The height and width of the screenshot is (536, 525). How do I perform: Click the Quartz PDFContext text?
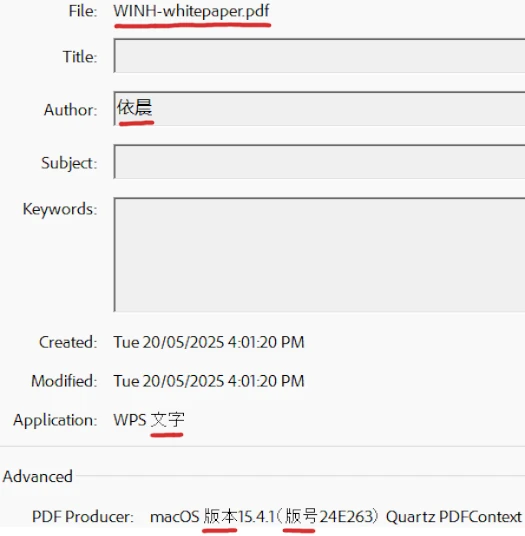(454, 517)
